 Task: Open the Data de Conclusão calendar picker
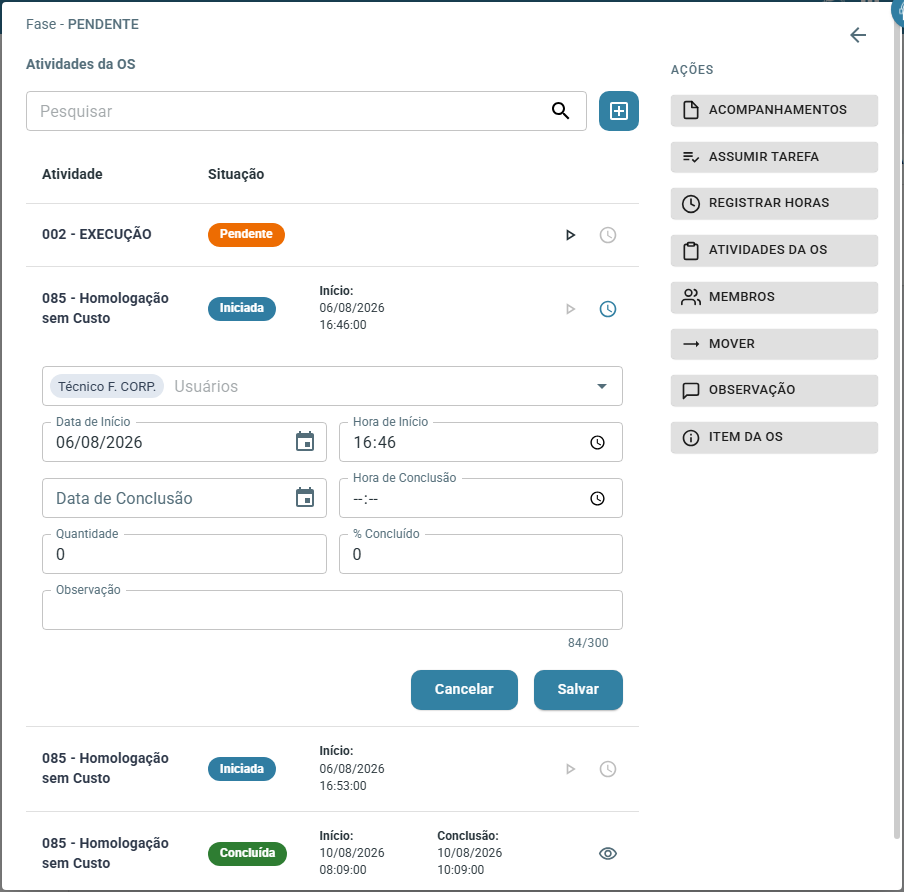tap(305, 498)
